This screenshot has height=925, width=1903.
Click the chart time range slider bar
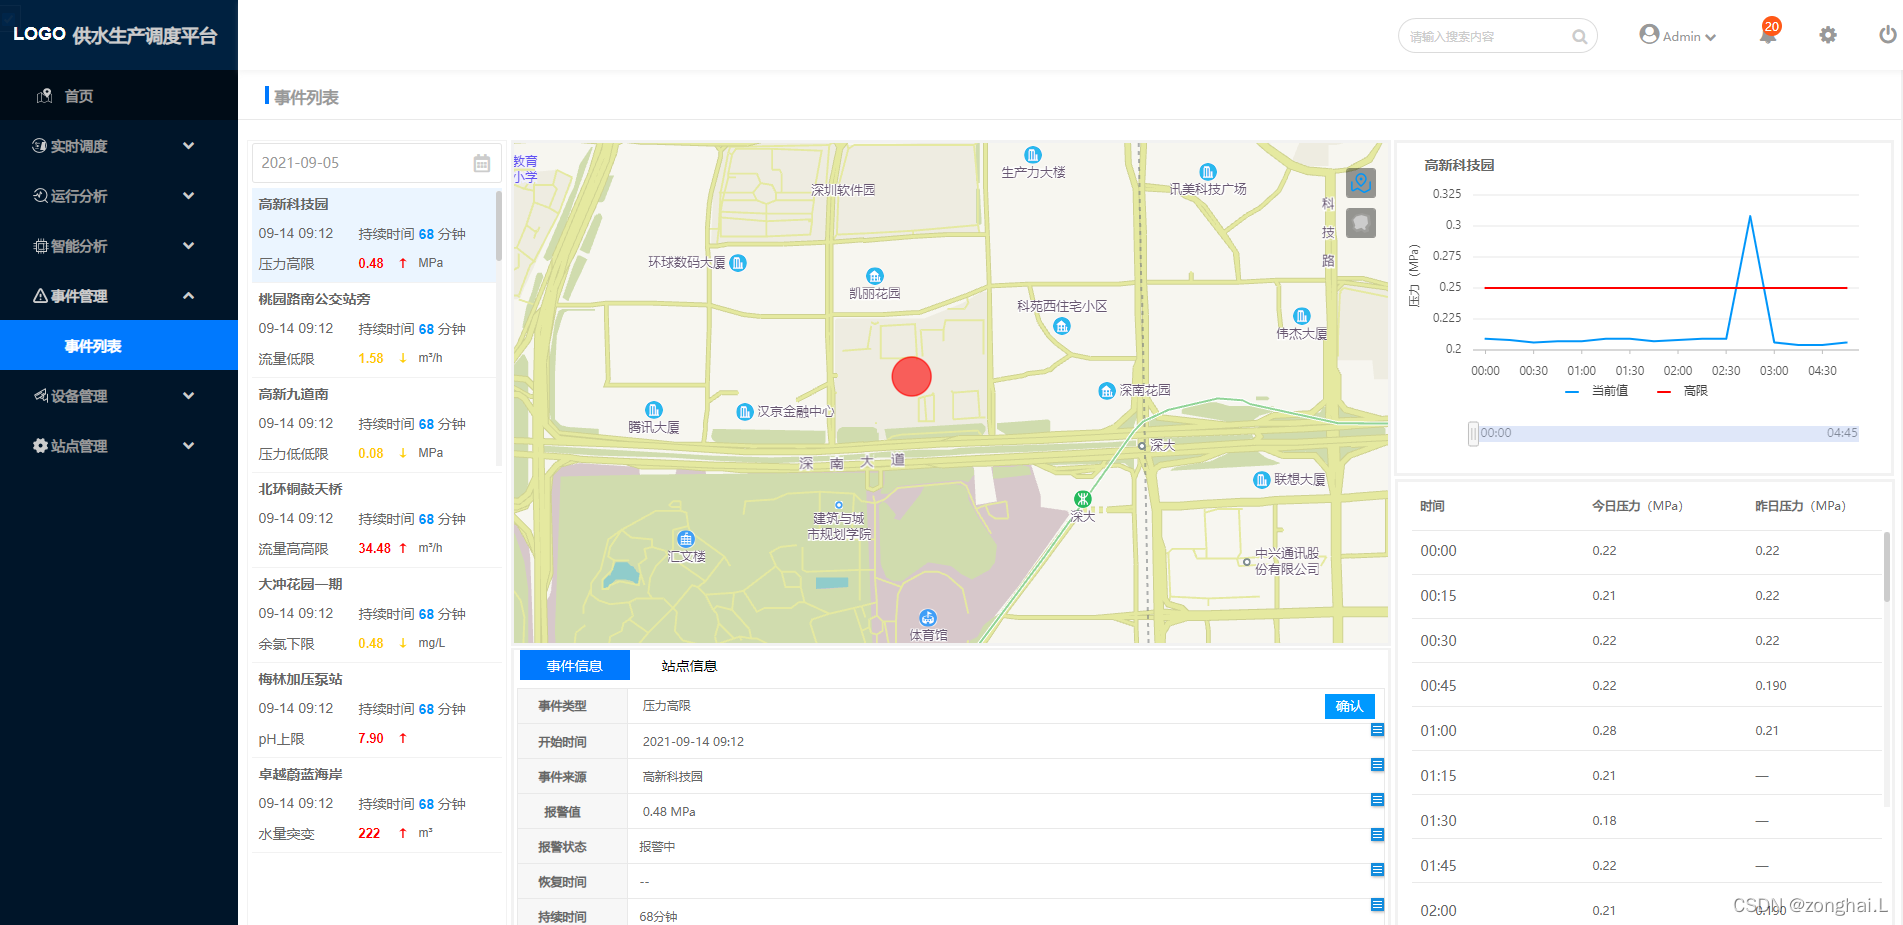coord(1667,434)
